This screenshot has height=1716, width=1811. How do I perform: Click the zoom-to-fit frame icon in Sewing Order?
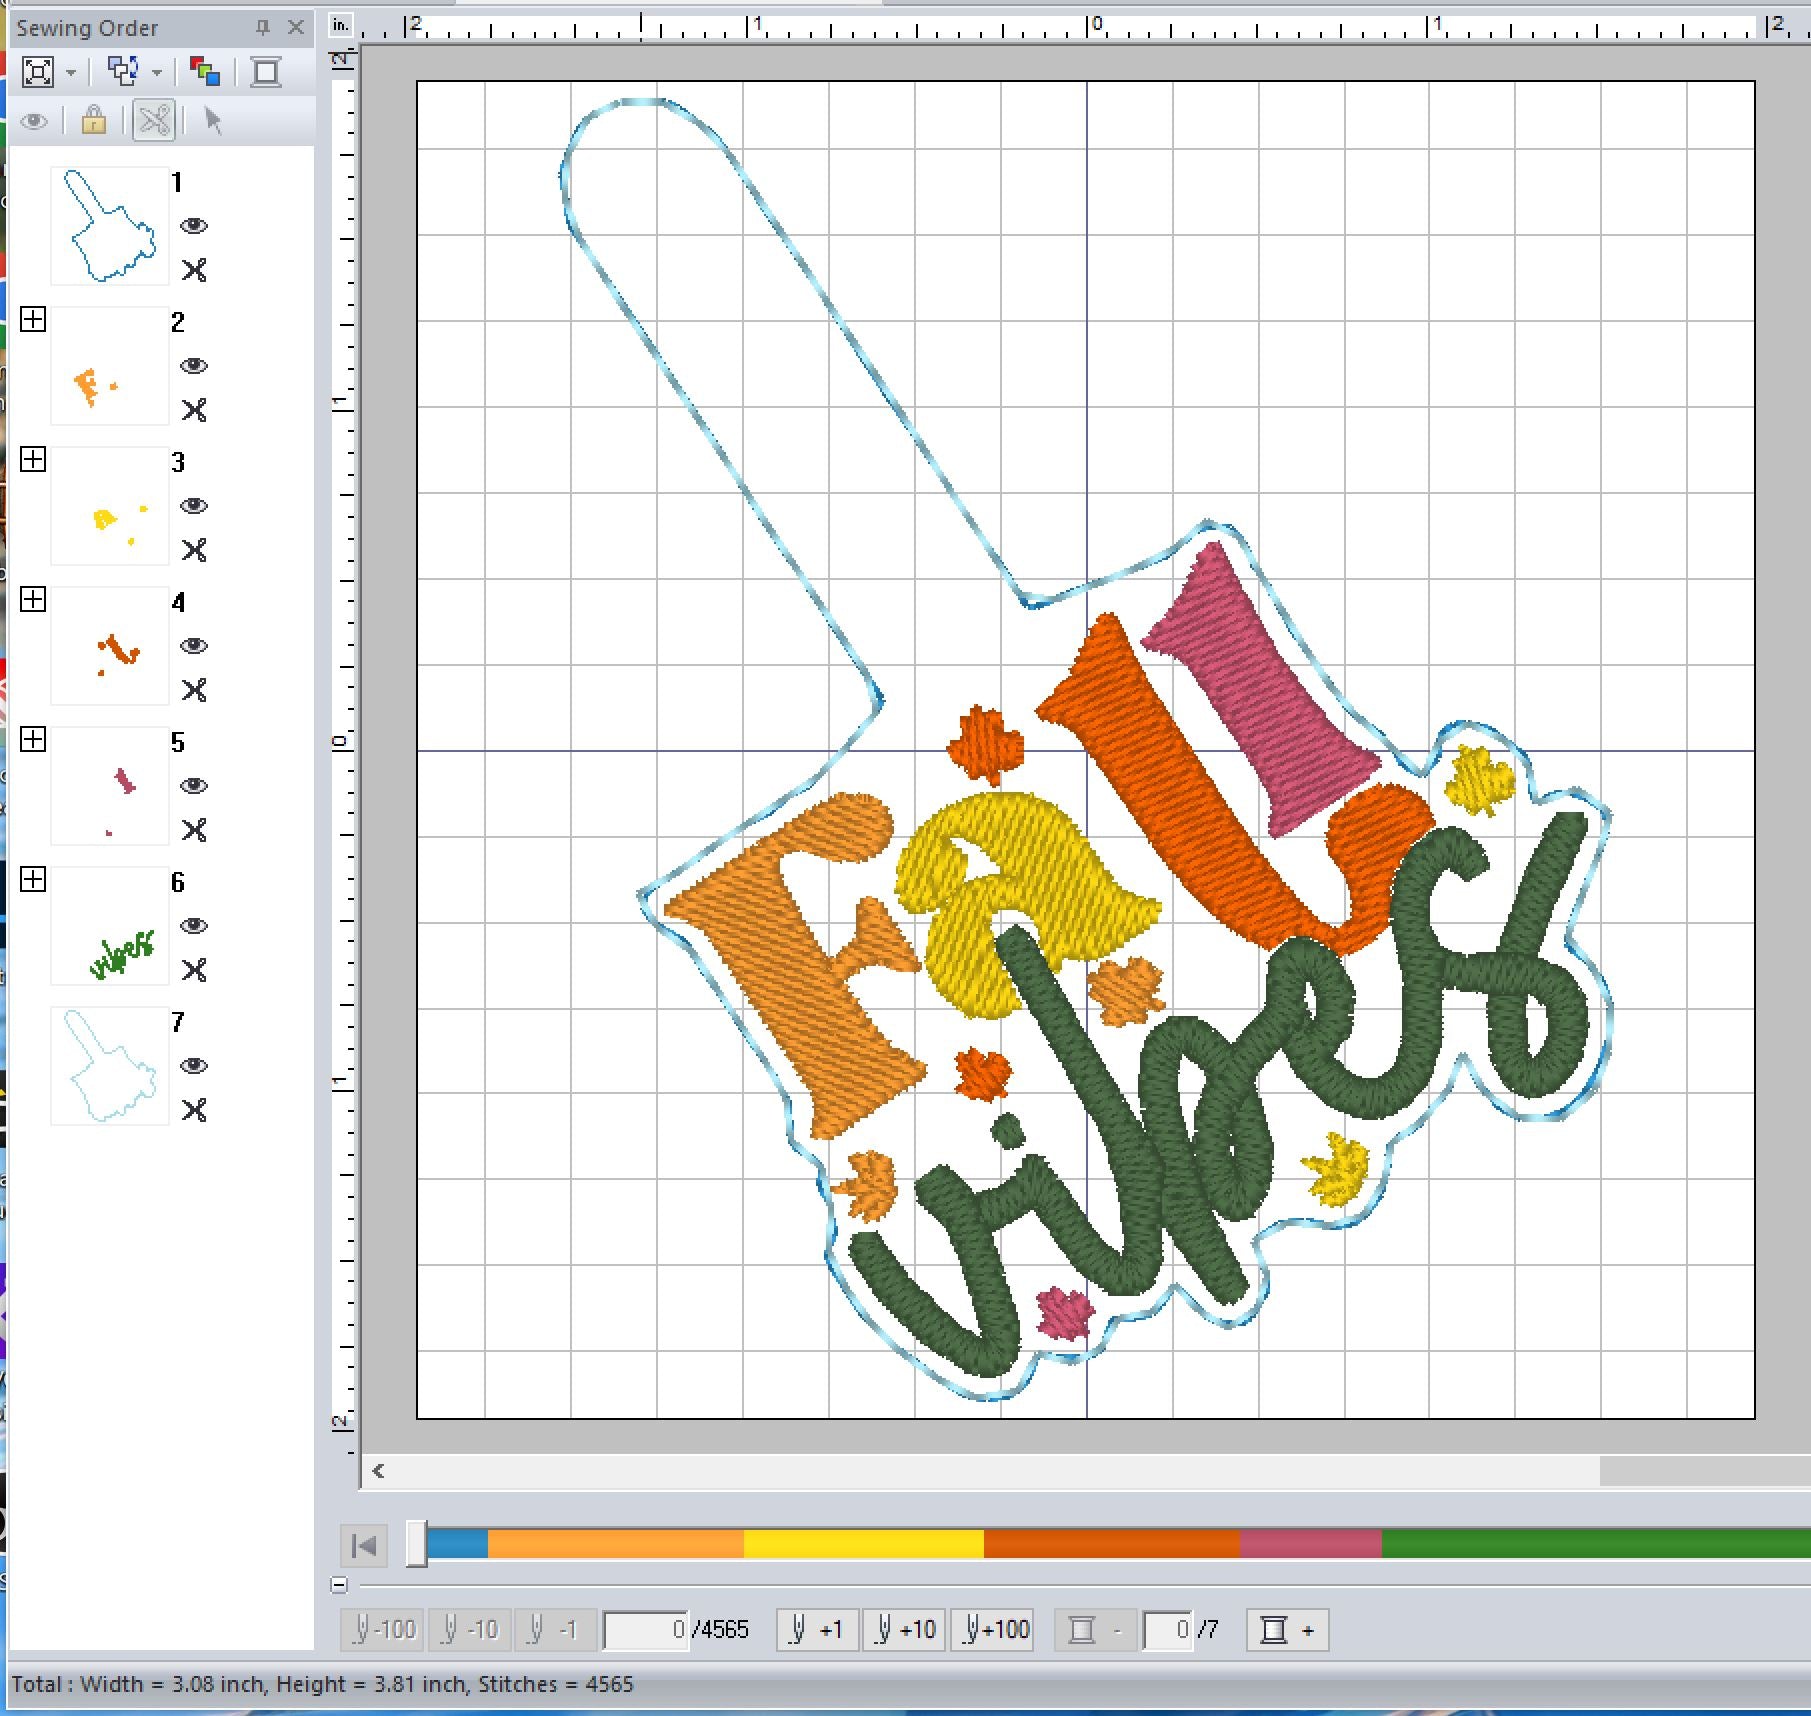(38, 72)
